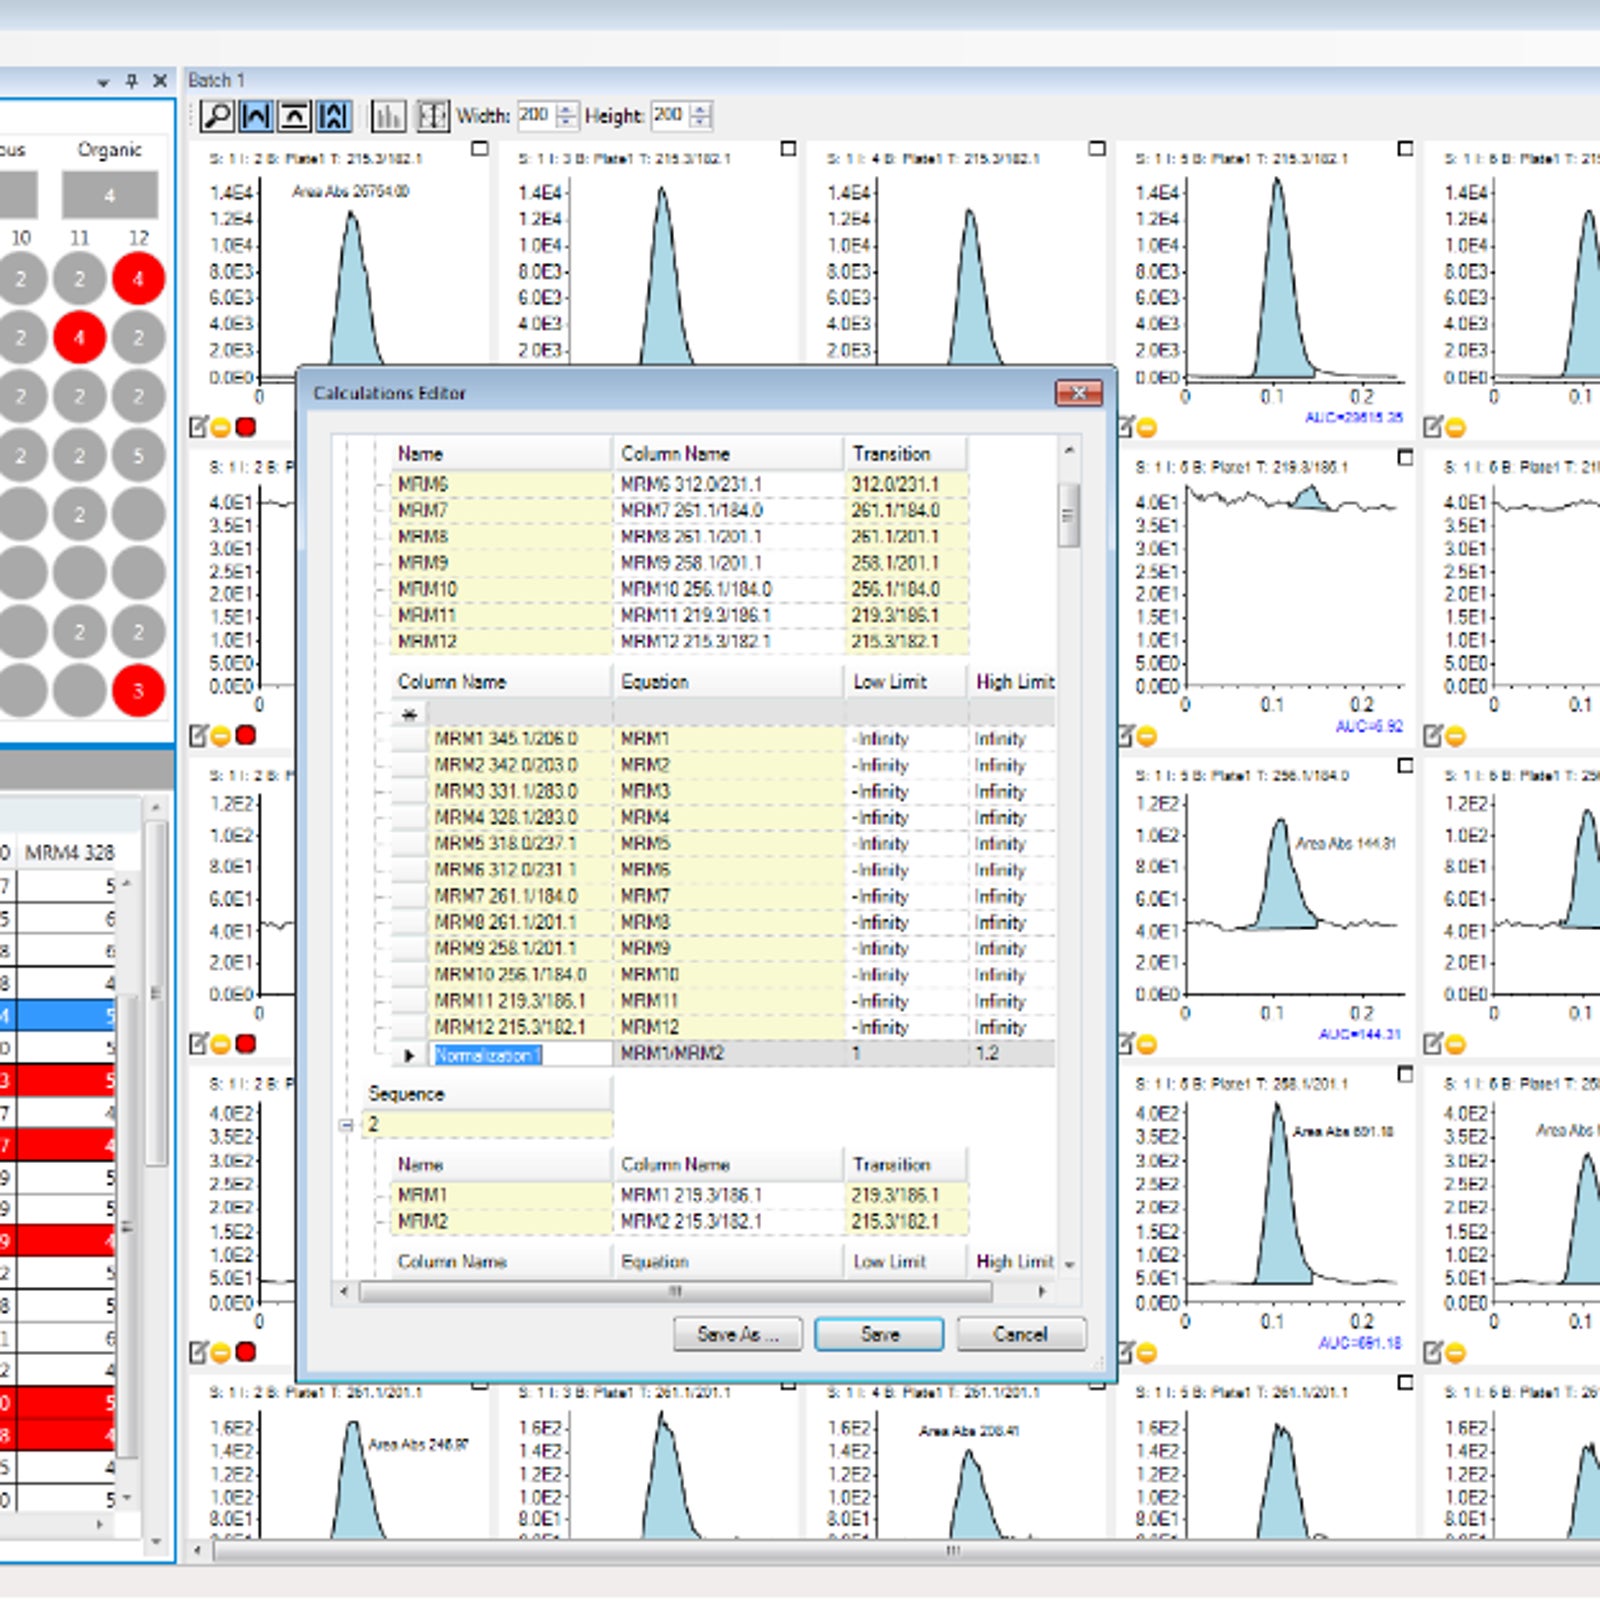The width and height of the screenshot is (1600, 1600).
Task: Click red icon beside the 1.2E2-scale left chromatogram
Action: click(x=245, y=1044)
